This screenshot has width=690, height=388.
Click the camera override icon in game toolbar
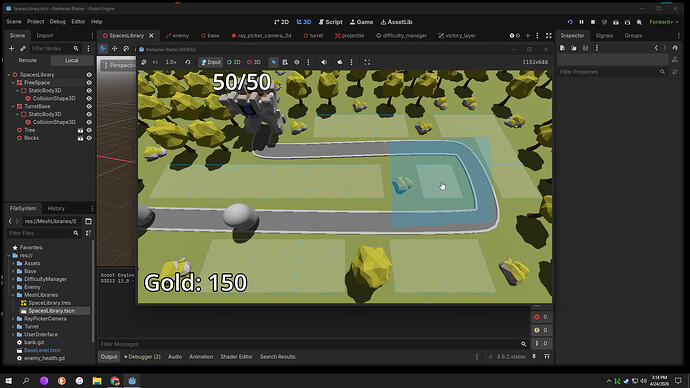[340, 62]
